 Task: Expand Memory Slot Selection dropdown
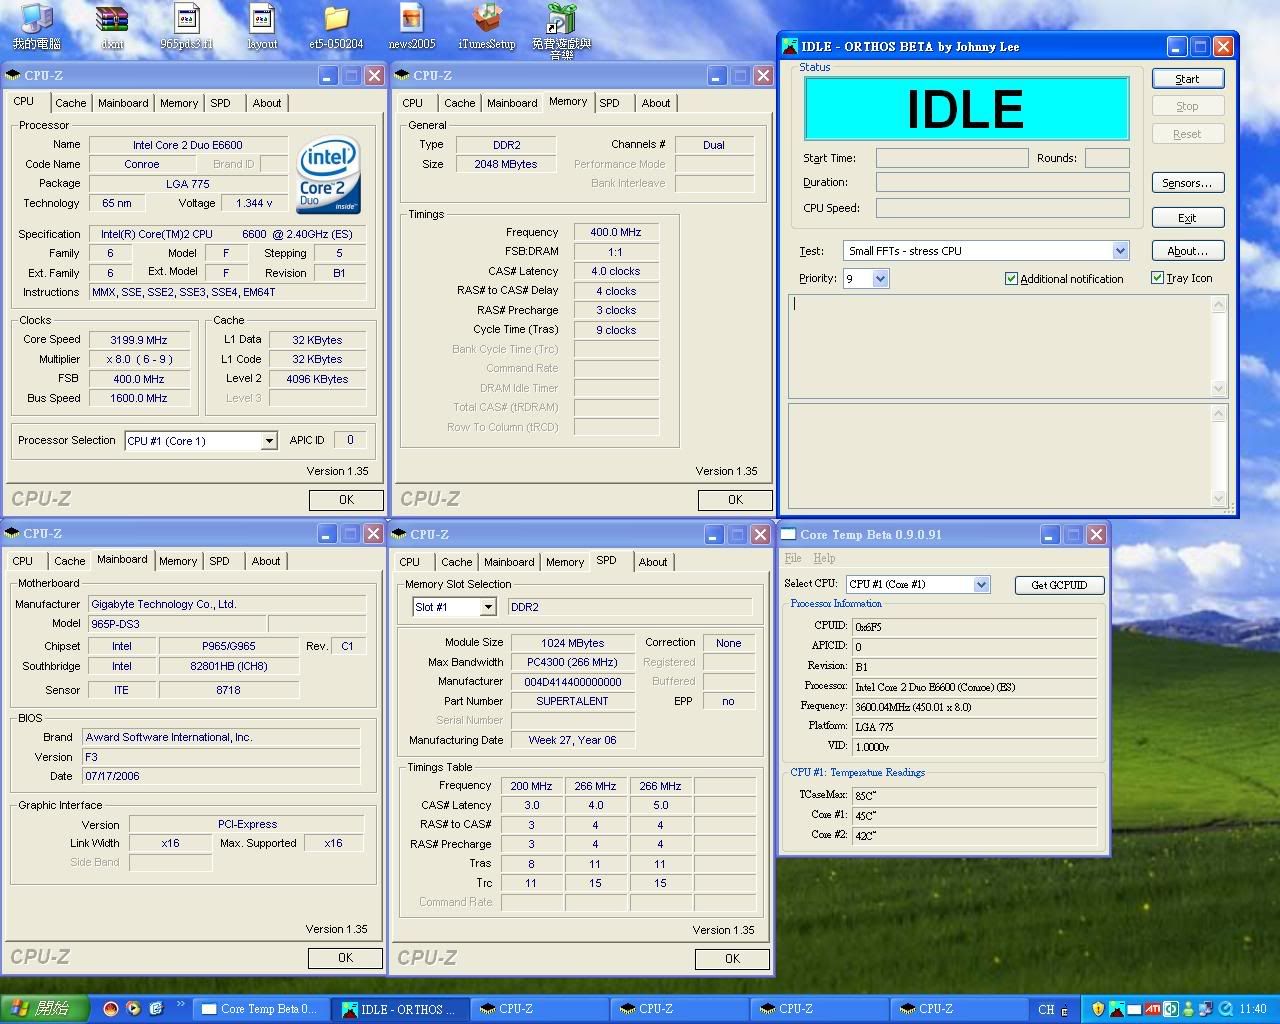(487, 607)
